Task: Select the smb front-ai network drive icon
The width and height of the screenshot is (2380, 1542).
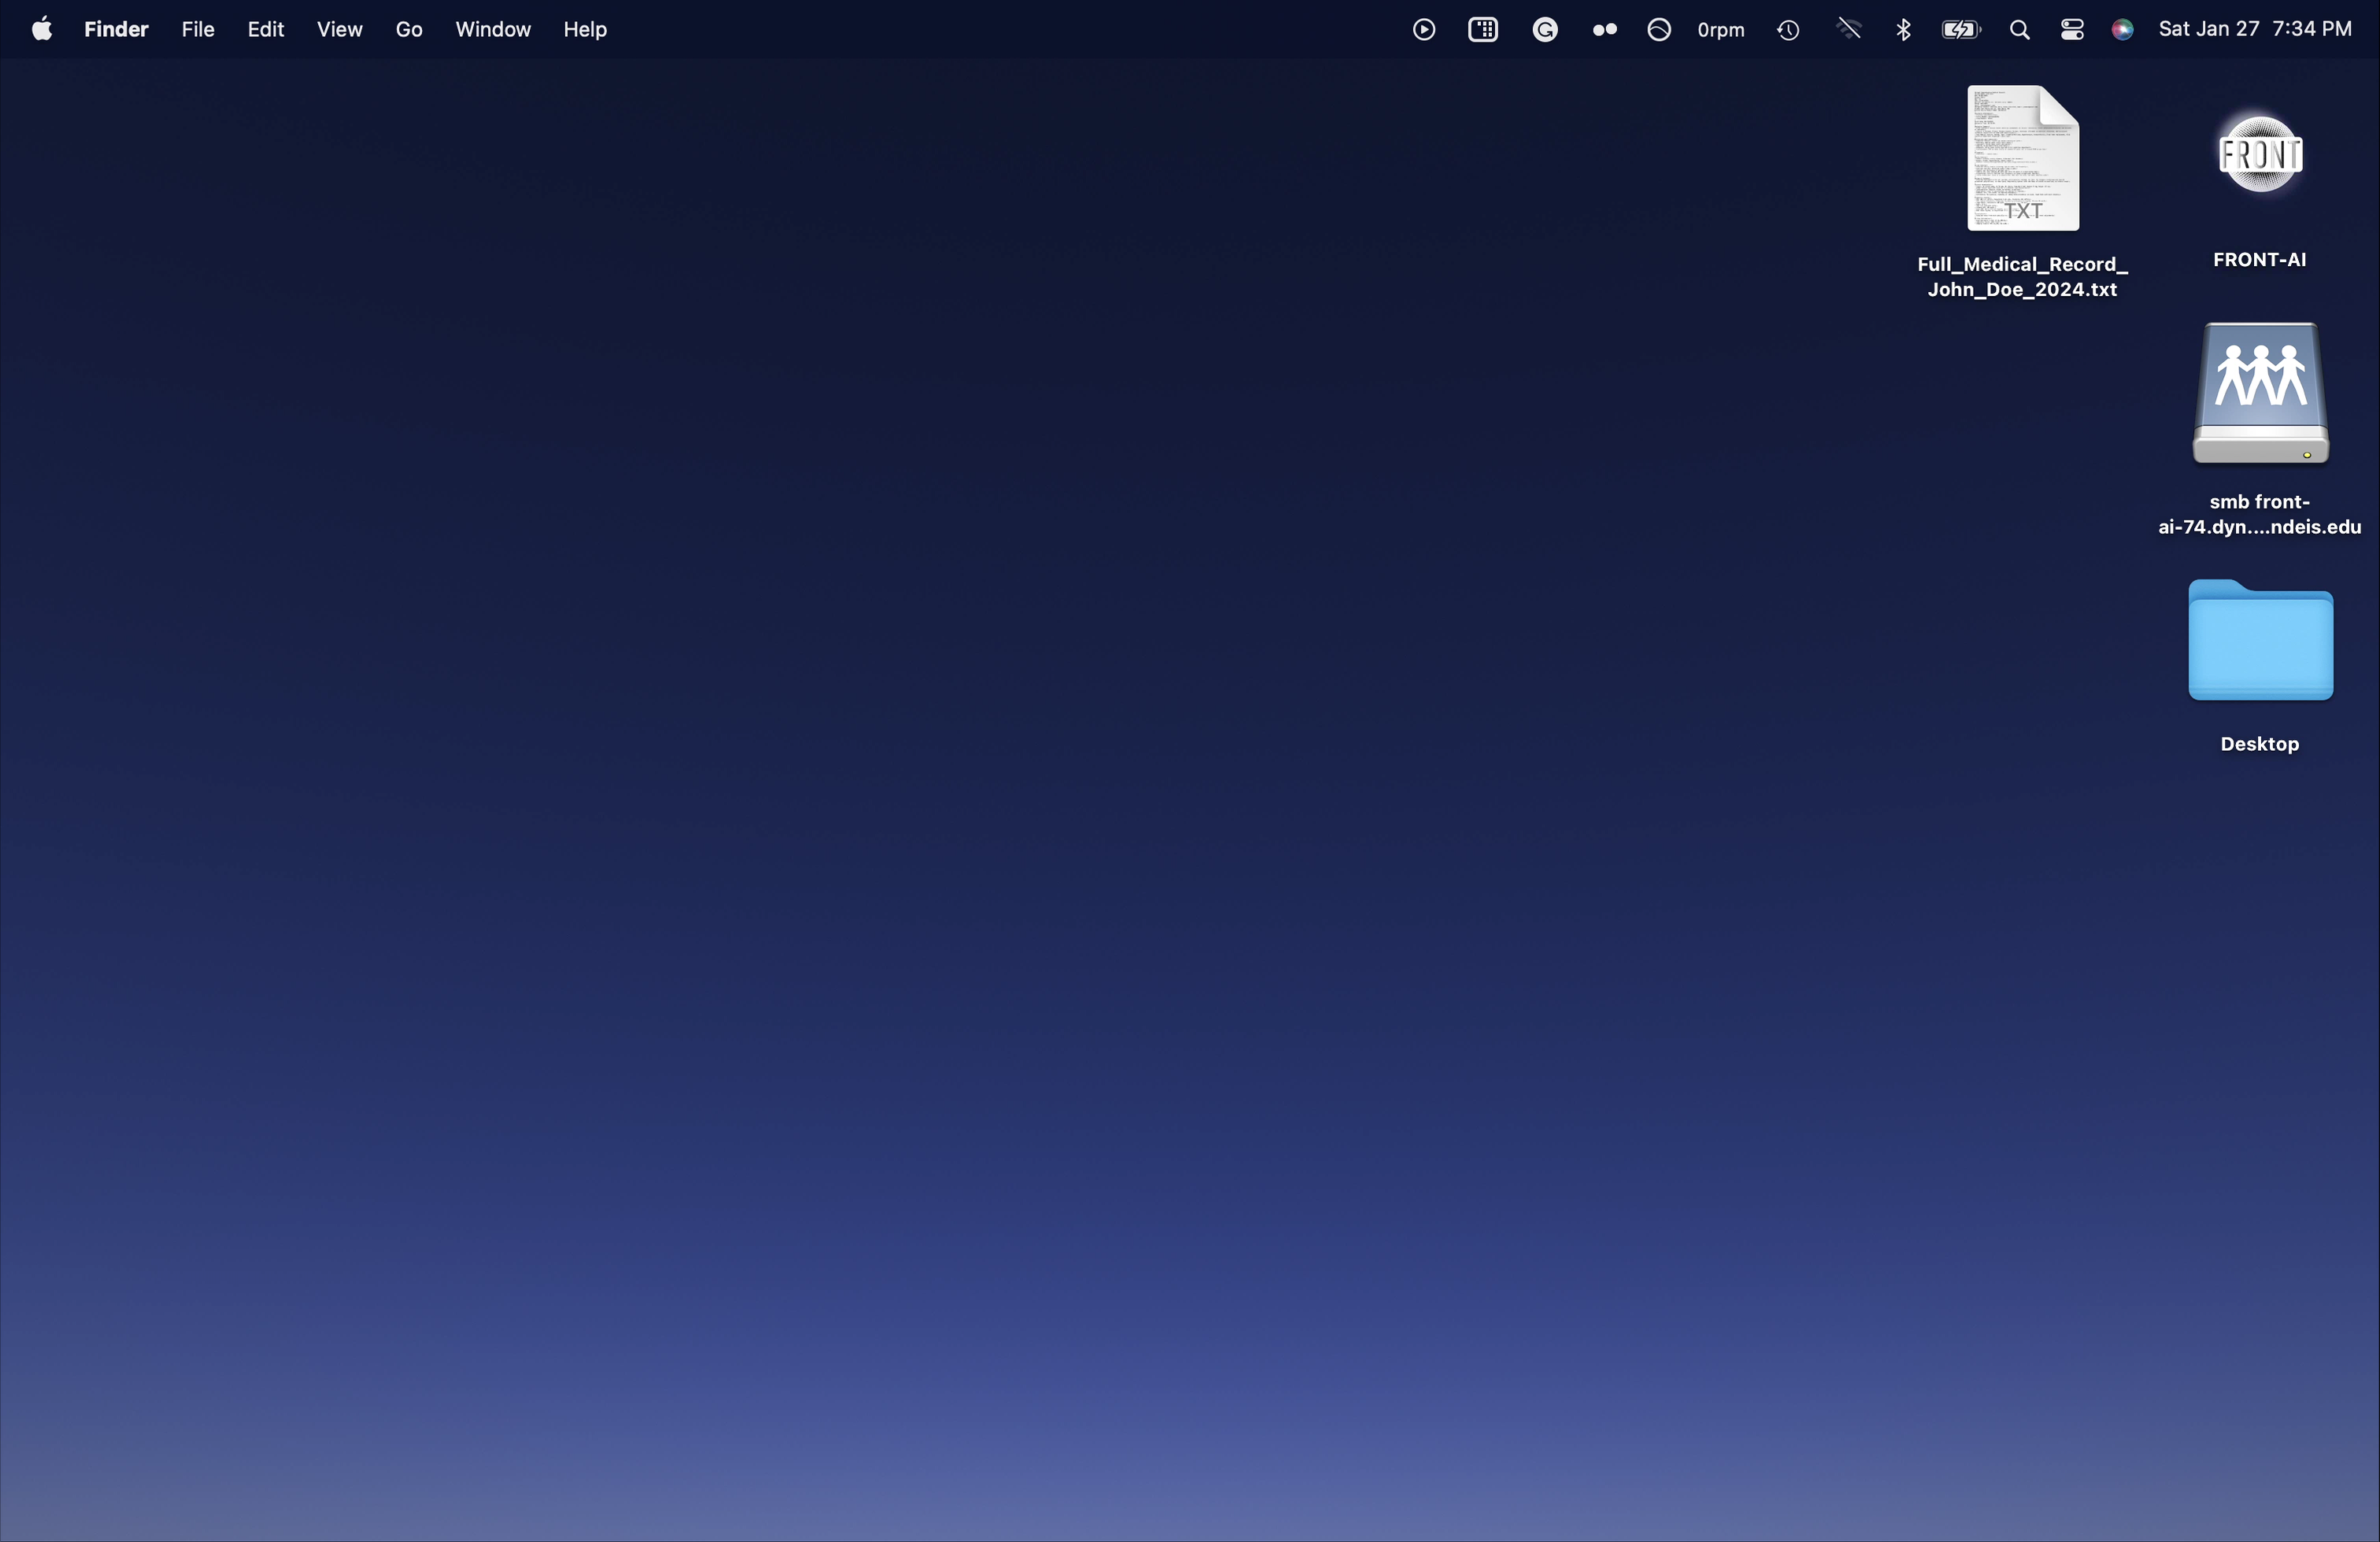Action: pyautogui.click(x=2260, y=394)
